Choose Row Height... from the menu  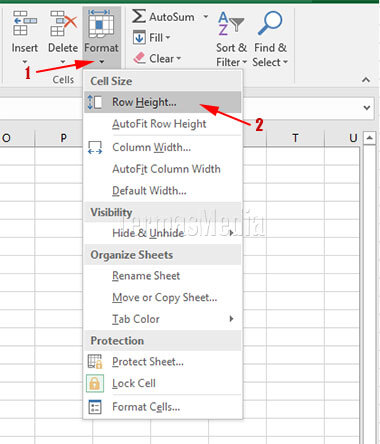pyautogui.click(x=163, y=102)
